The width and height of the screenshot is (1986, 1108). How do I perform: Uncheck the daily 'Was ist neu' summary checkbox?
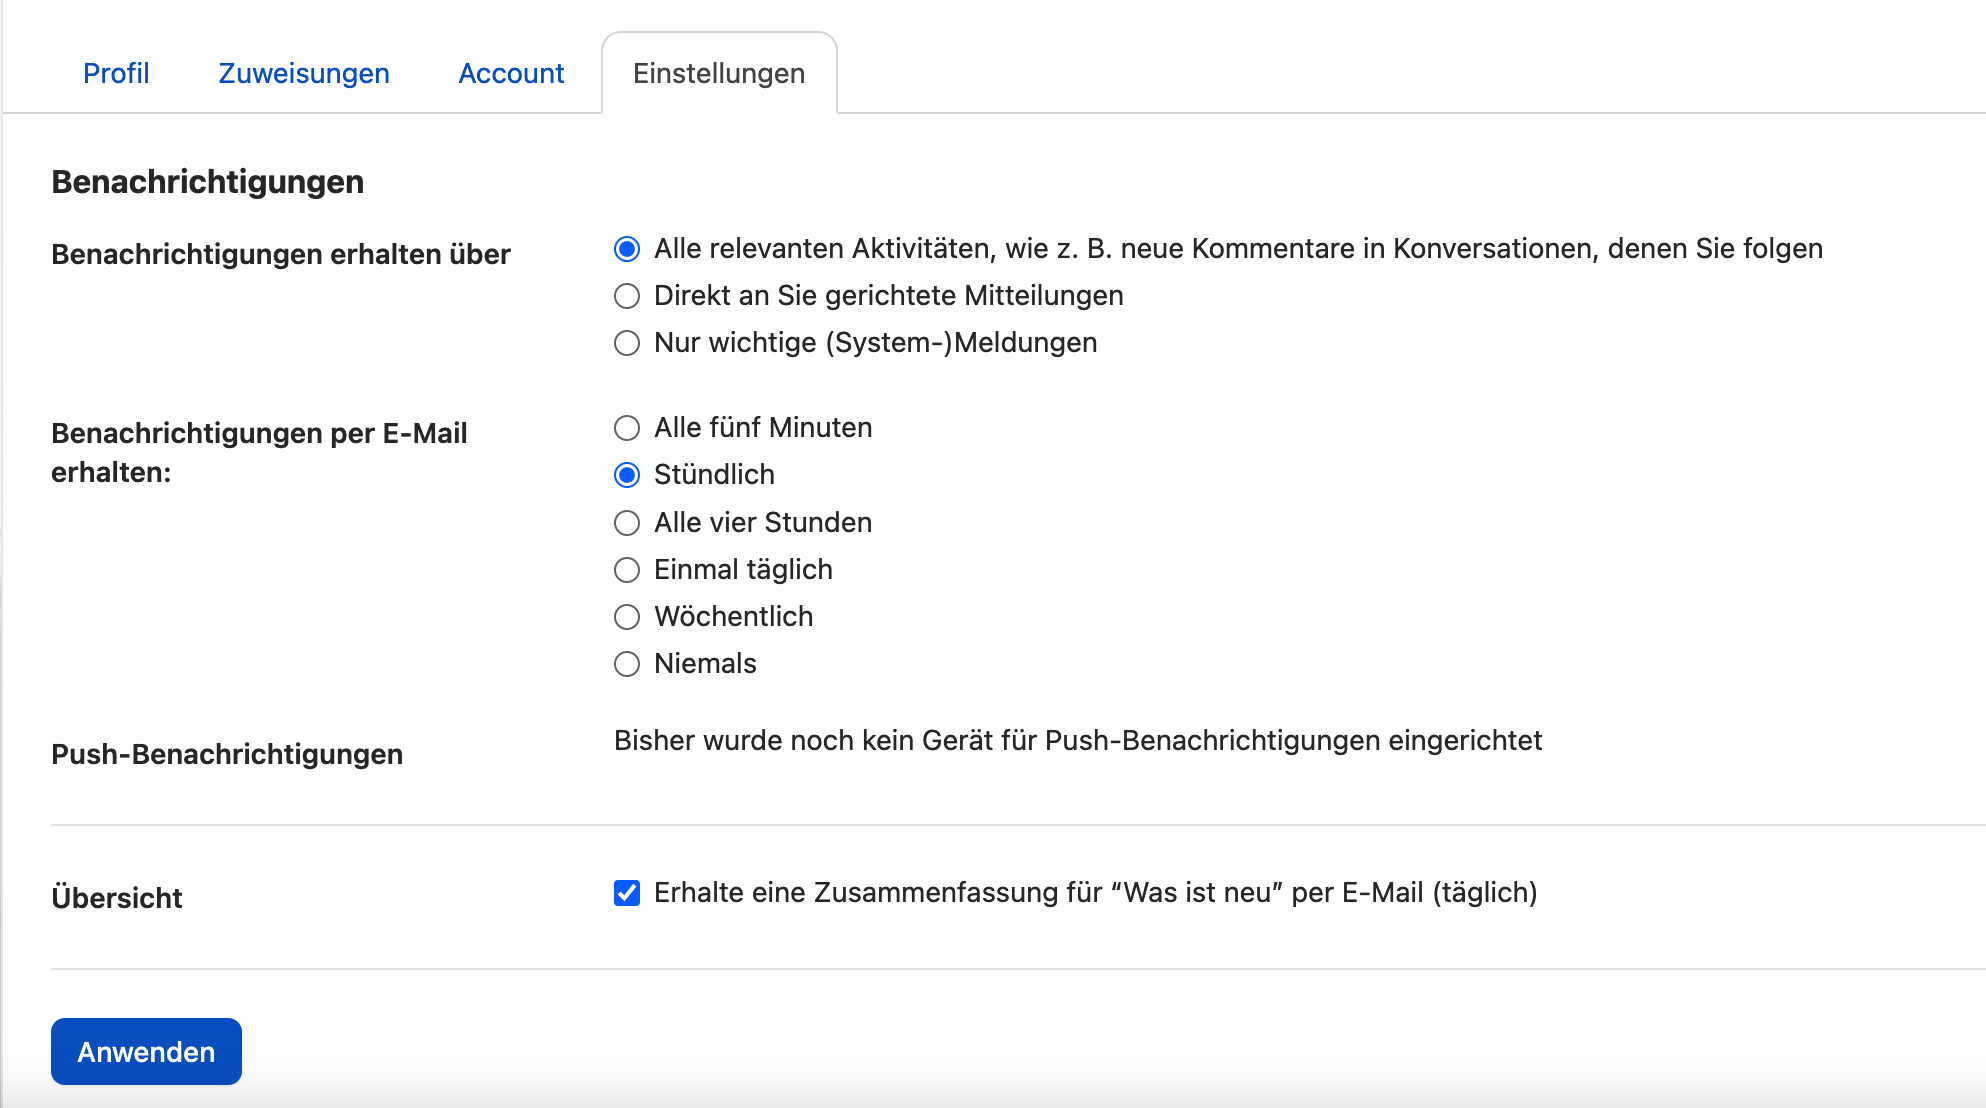tap(627, 893)
